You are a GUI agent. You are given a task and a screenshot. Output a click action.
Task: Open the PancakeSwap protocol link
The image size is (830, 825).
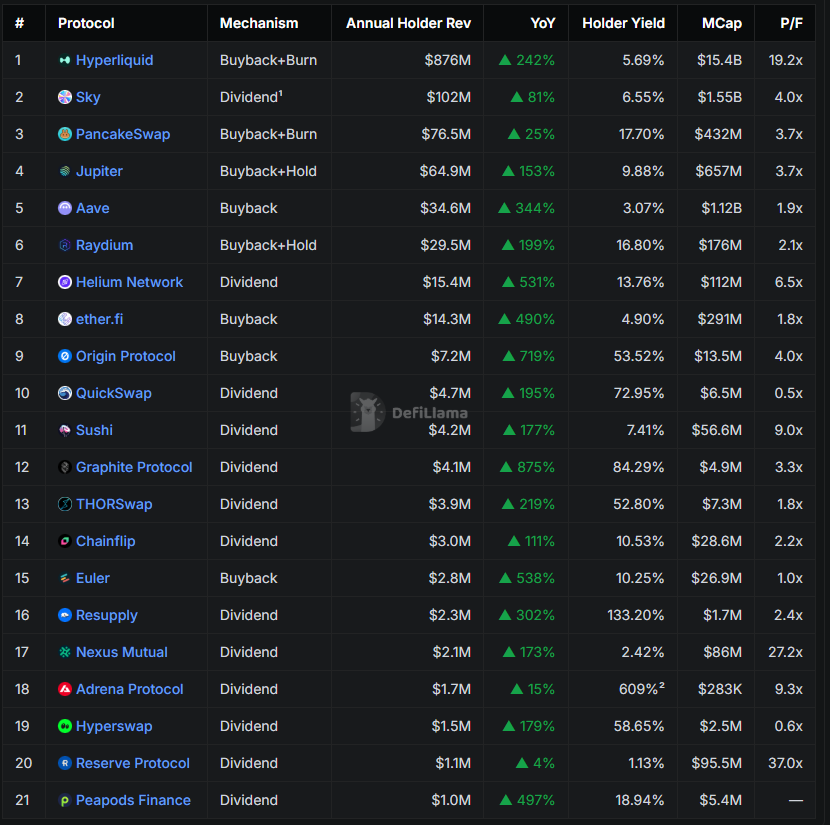[123, 134]
